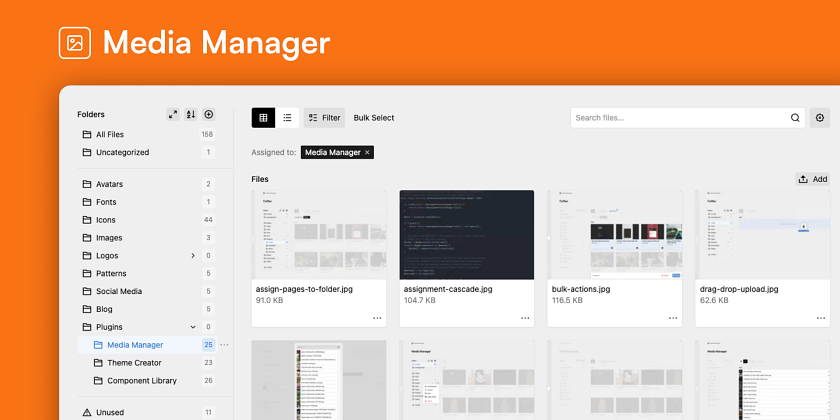Screen dimensions: 840x420
Task: Open options menu for assign-pages-to-folder.jpg
Action: [377, 318]
